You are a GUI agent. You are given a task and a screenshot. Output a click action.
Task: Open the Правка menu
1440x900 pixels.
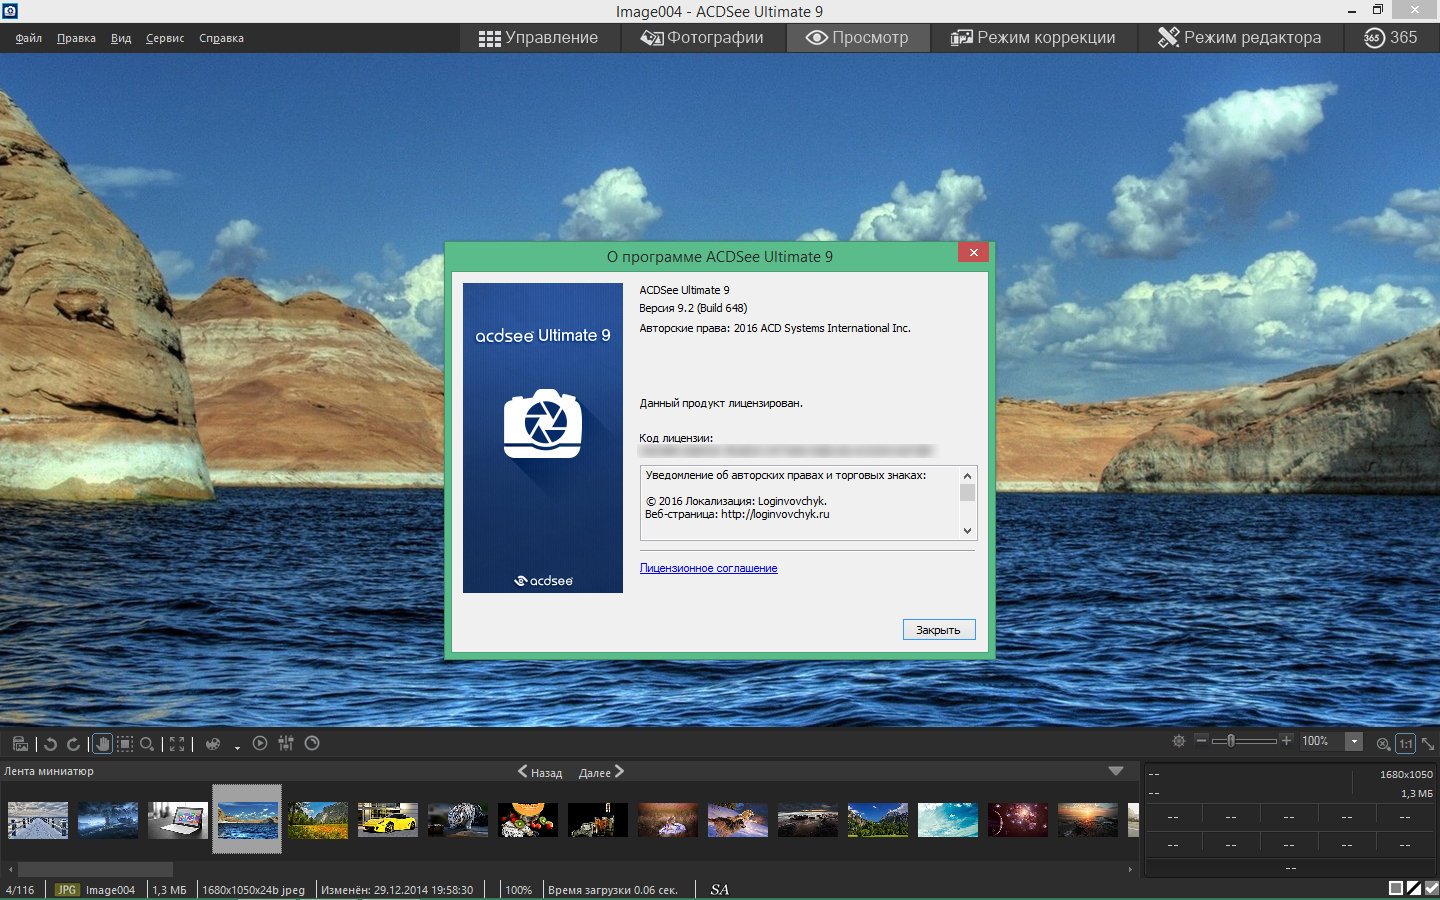tap(76, 38)
